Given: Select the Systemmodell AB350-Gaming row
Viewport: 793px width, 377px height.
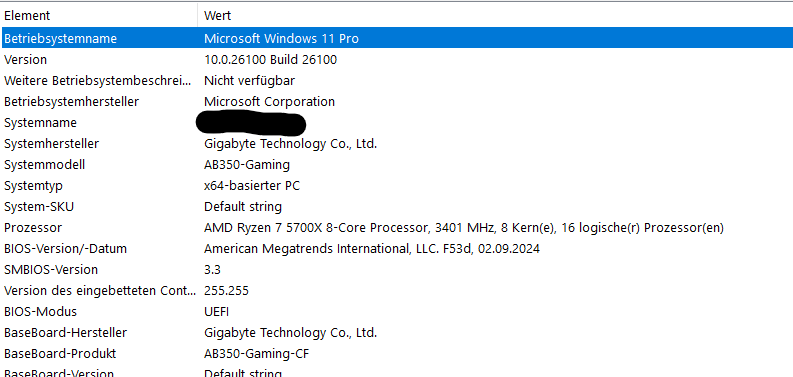Looking at the screenshot, I should click(x=396, y=164).
